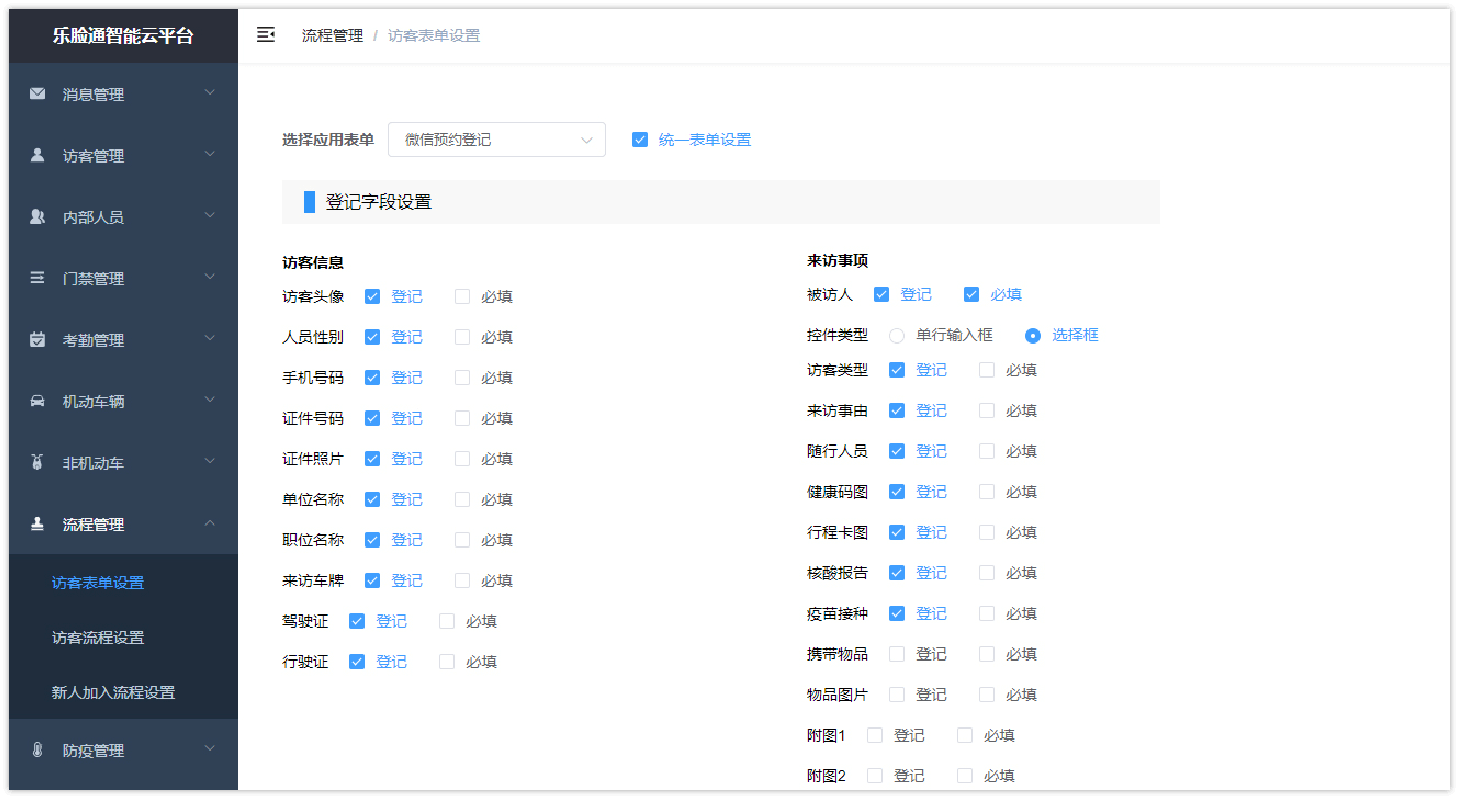Select the 单行输入框 radio button
1459x800 pixels.
[x=896, y=335]
